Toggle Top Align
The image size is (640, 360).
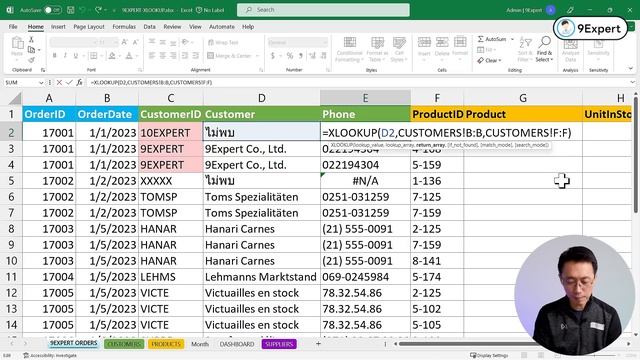151,42
